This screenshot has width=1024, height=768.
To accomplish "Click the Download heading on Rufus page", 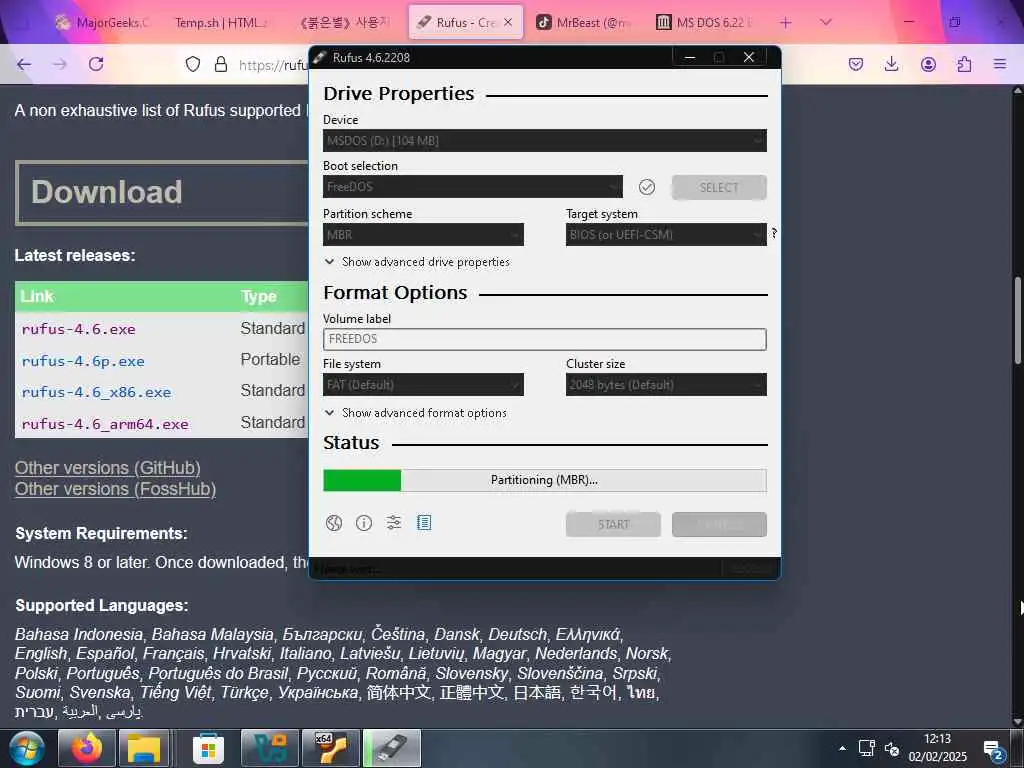I will click(106, 192).
